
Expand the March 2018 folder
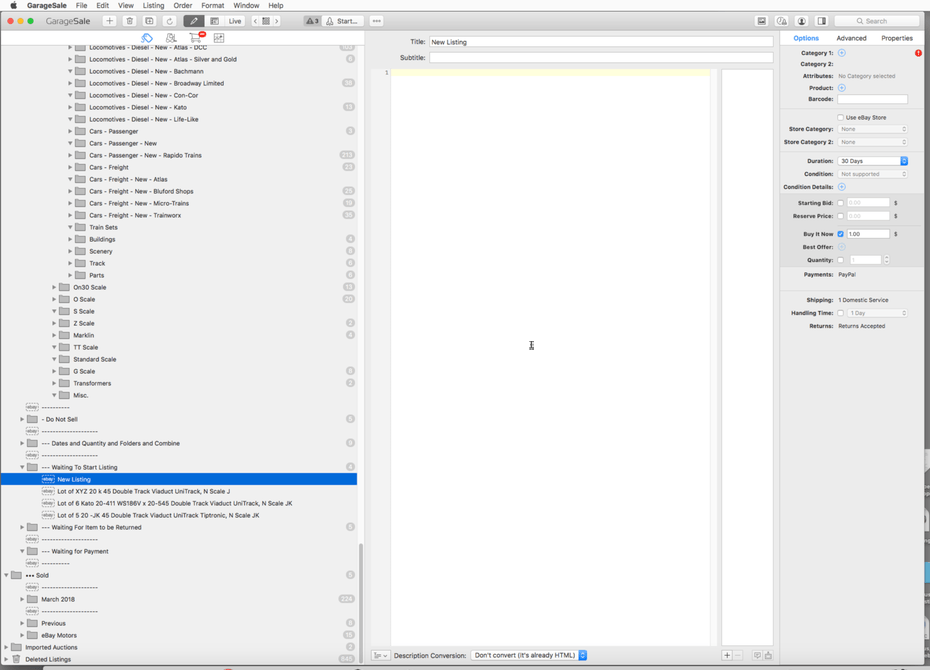pyautogui.click(x=23, y=599)
